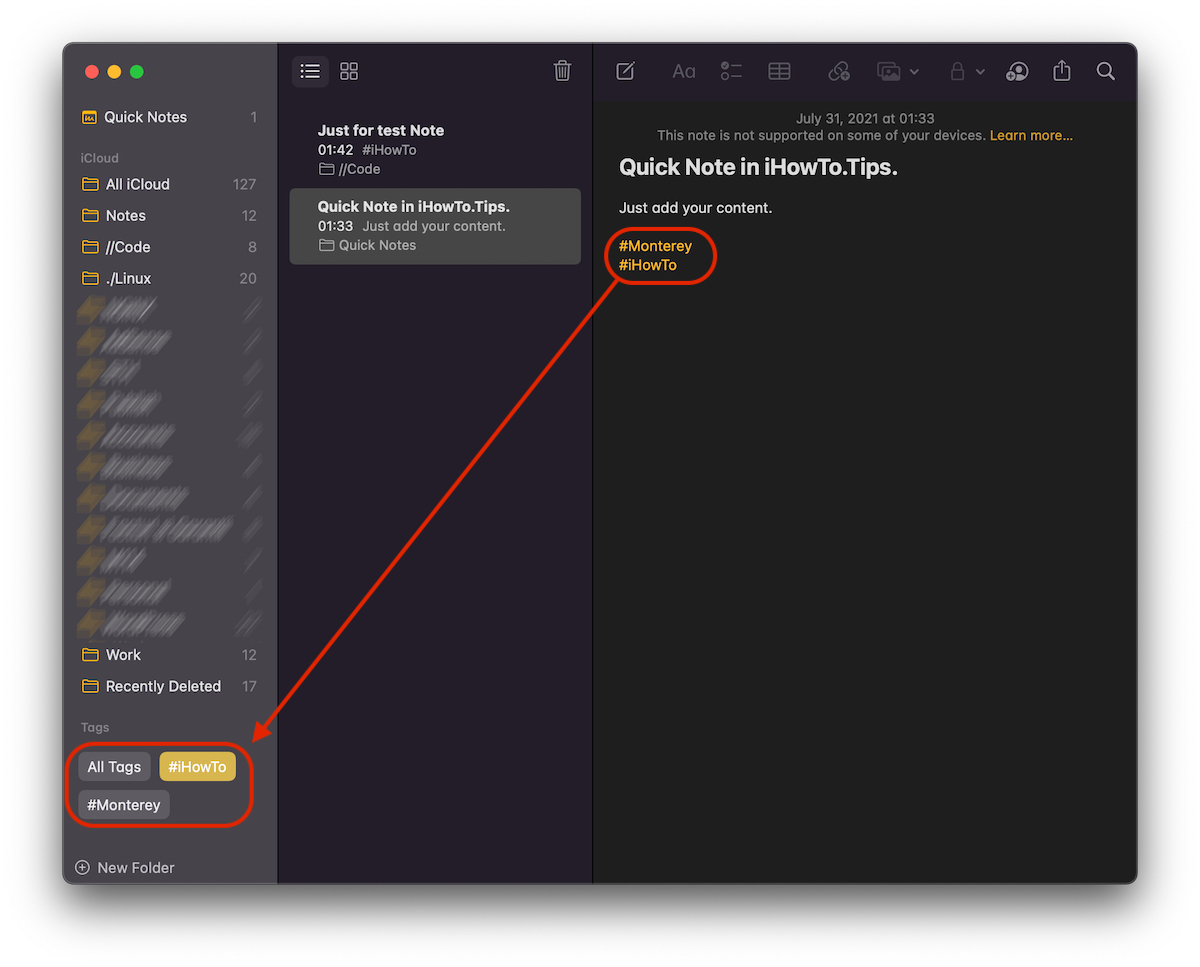Click the compose new note icon
The image size is (1200, 967).
point(625,71)
